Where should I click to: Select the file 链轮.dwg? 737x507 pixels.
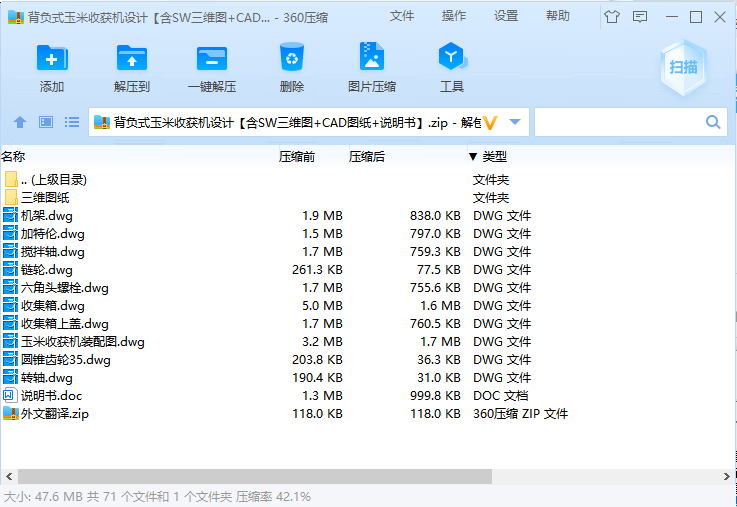pyautogui.click(x=47, y=270)
